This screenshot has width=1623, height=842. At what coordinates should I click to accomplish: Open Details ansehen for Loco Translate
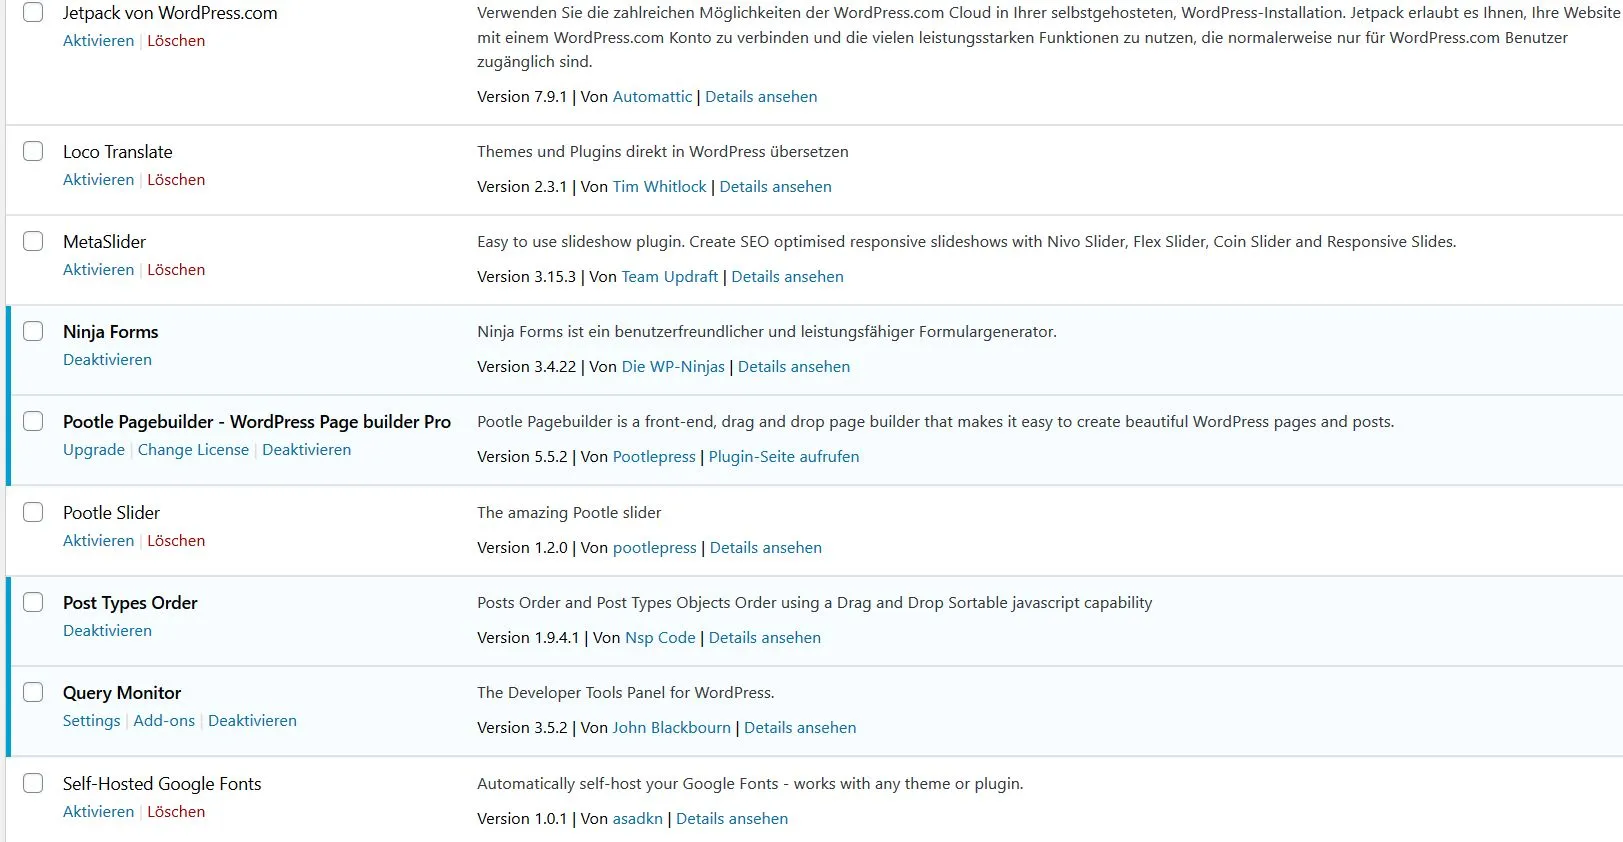[776, 187]
